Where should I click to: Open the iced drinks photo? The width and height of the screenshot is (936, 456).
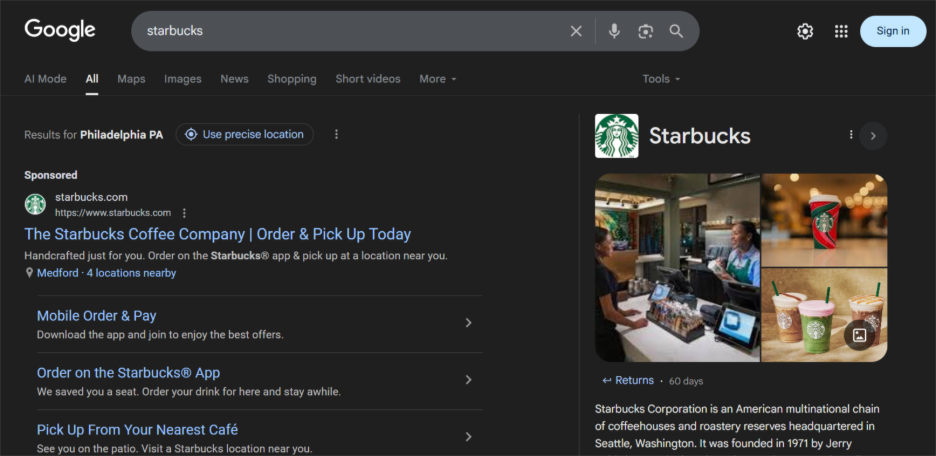824,315
